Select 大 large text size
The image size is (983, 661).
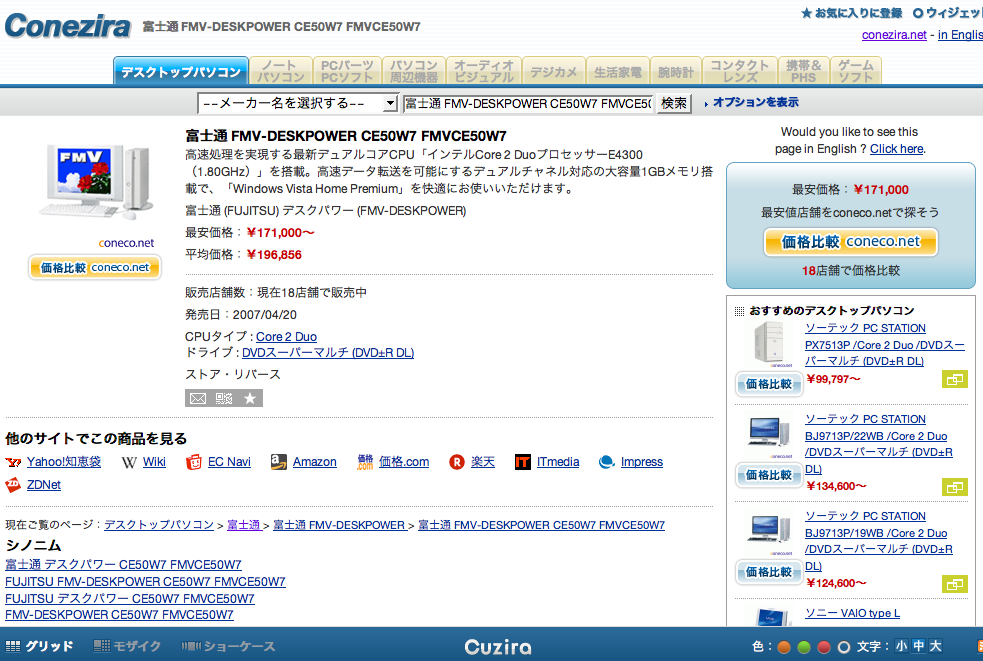click(x=936, y=646)
